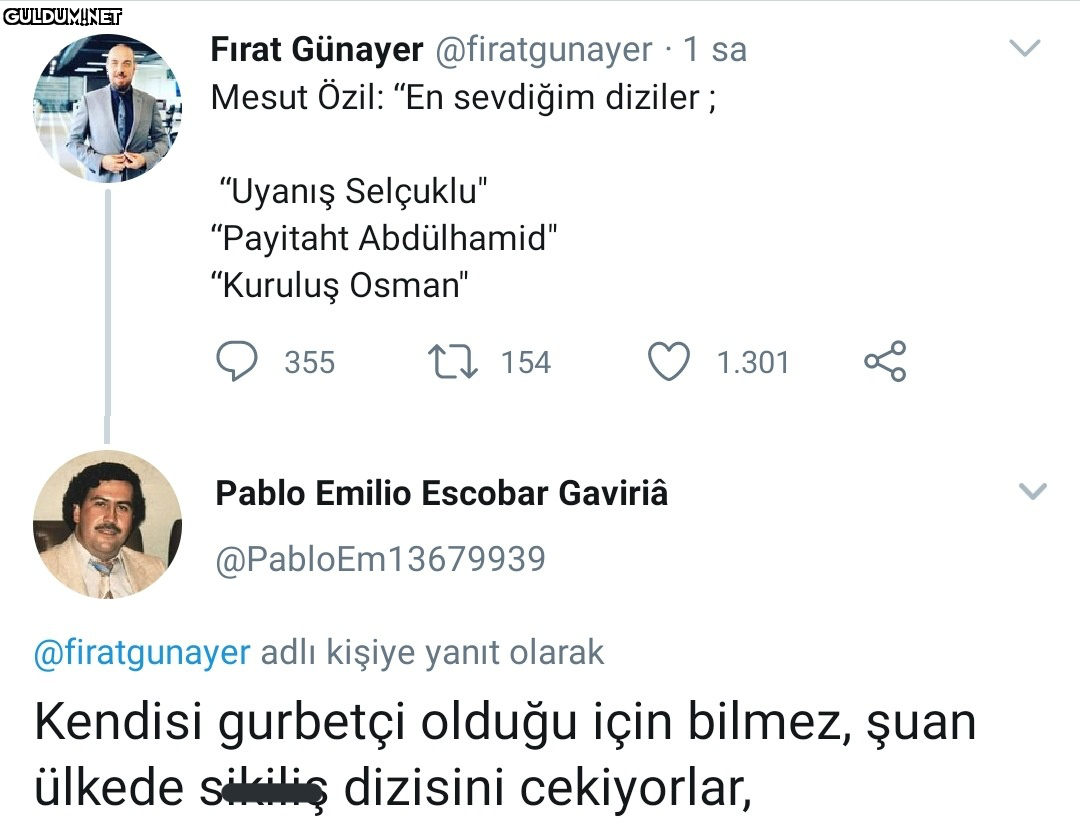Screen dimensions: 1080x823
Task: Click the 1.301 likes count
Action: (x=753, y=362)
